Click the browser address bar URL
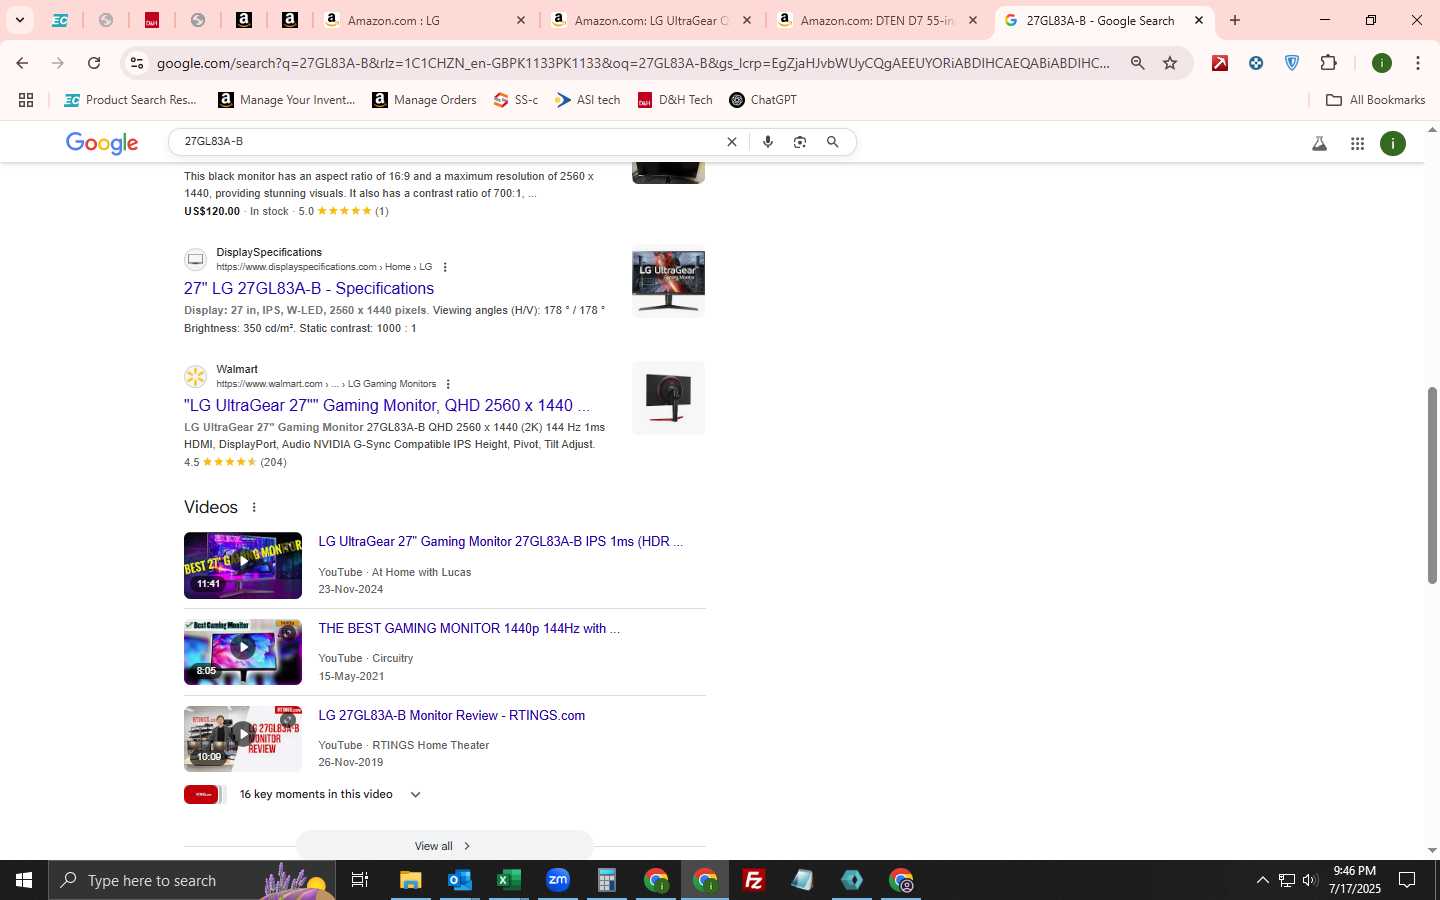The image size is (1440, 900). pyautogui.click(x=633, y=63)
